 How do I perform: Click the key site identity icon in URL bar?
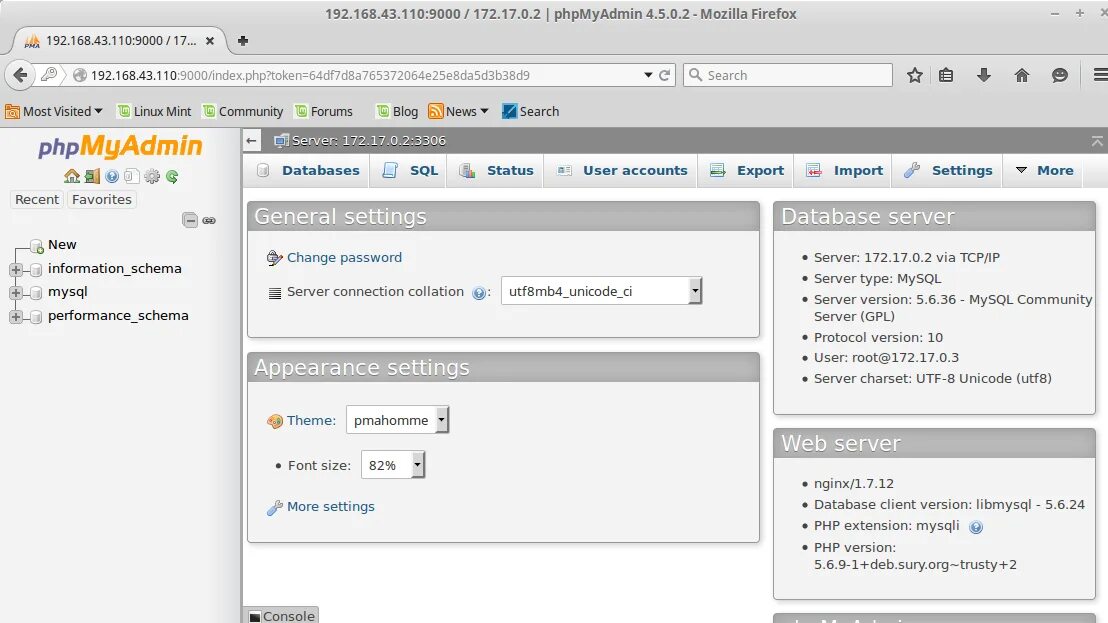click(x=49, y=74)
